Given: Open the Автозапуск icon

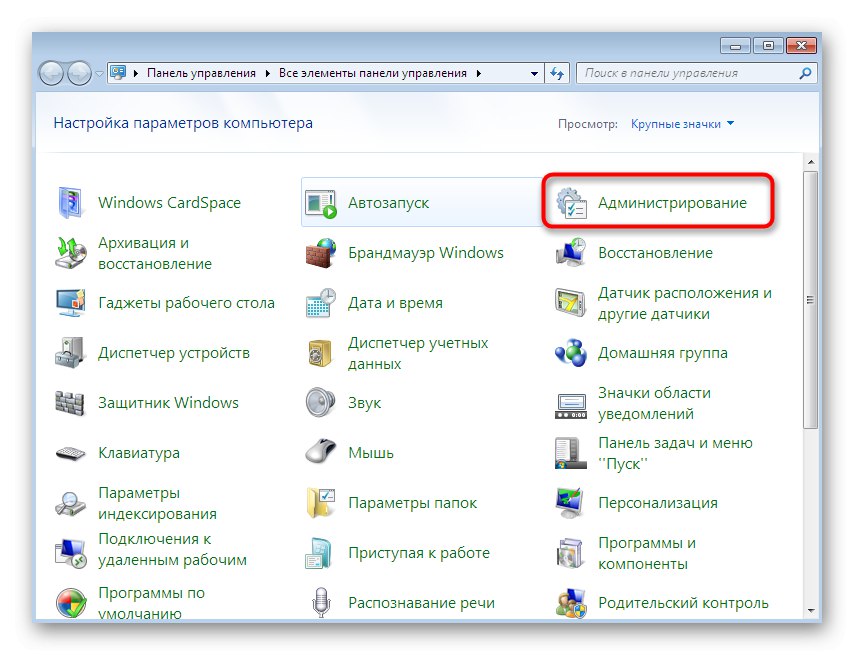Looking at the screenshot, I should click(x=320, y=203).
